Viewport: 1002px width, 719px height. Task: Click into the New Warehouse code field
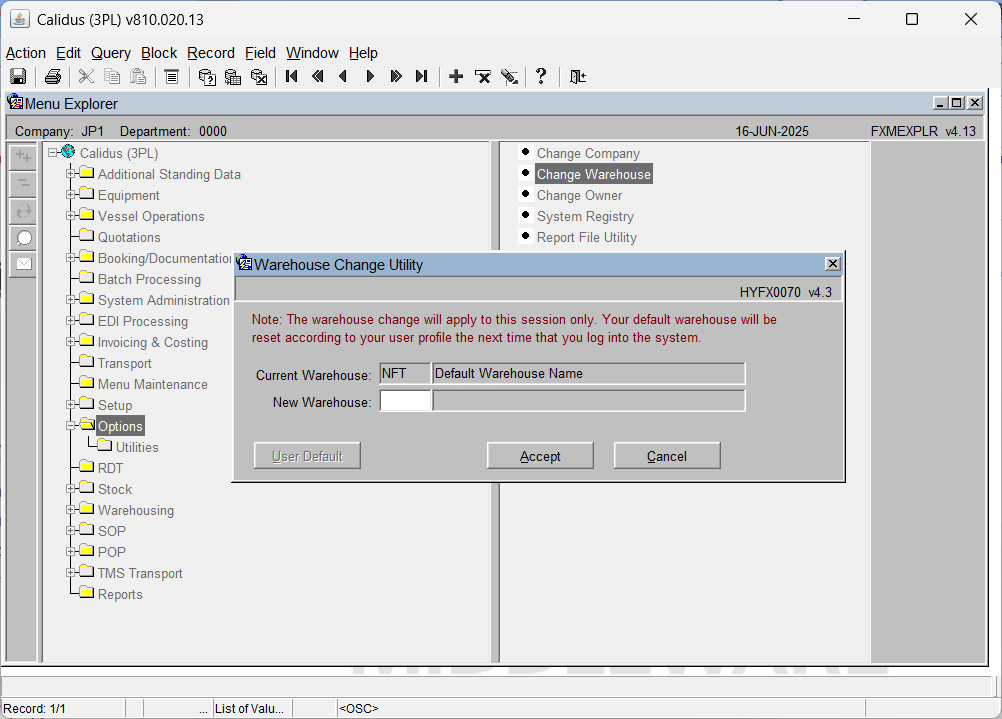coord(405,401)
